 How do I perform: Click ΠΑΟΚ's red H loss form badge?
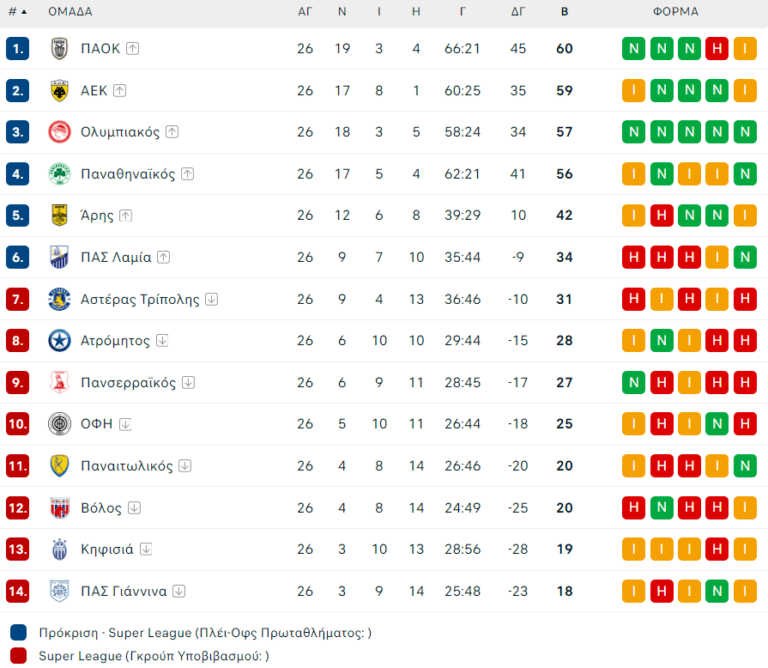(x=716, y=48)
